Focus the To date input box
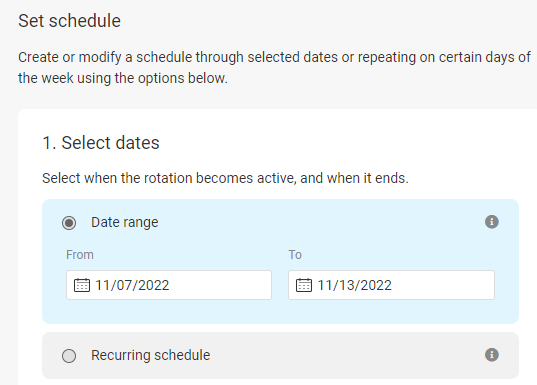The width and height of the screenshot is (537, 385). [x=391, y=285]
